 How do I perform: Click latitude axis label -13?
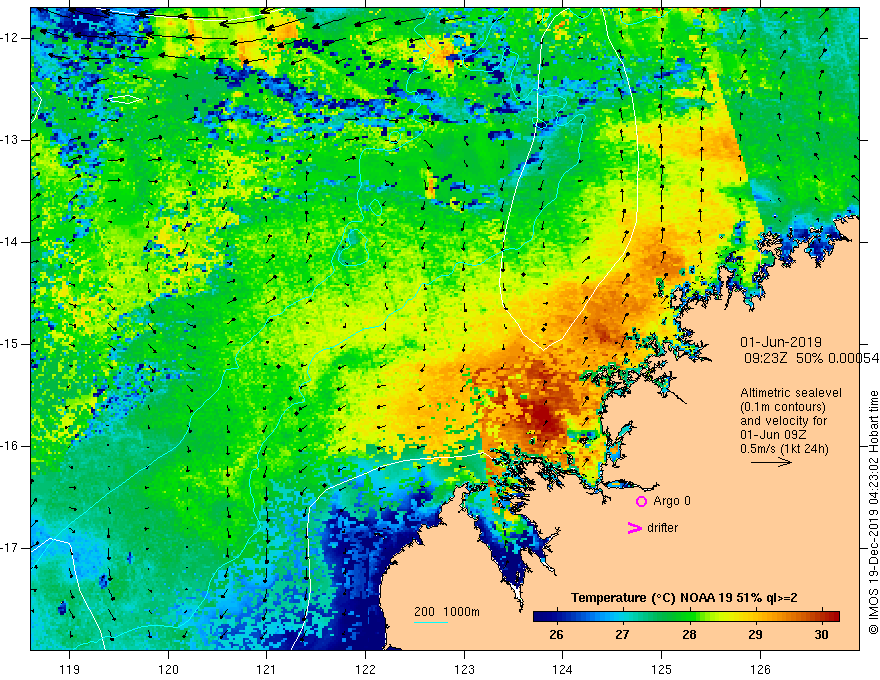(10, 140)
